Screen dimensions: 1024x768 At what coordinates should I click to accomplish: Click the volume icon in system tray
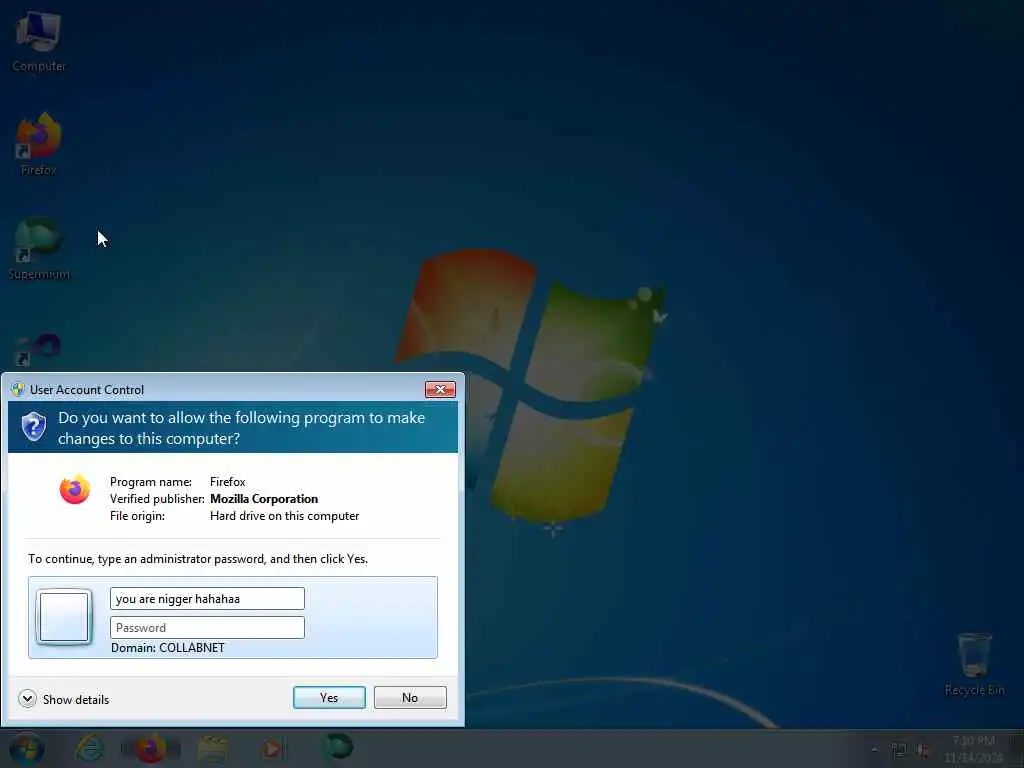pos(923,750)
